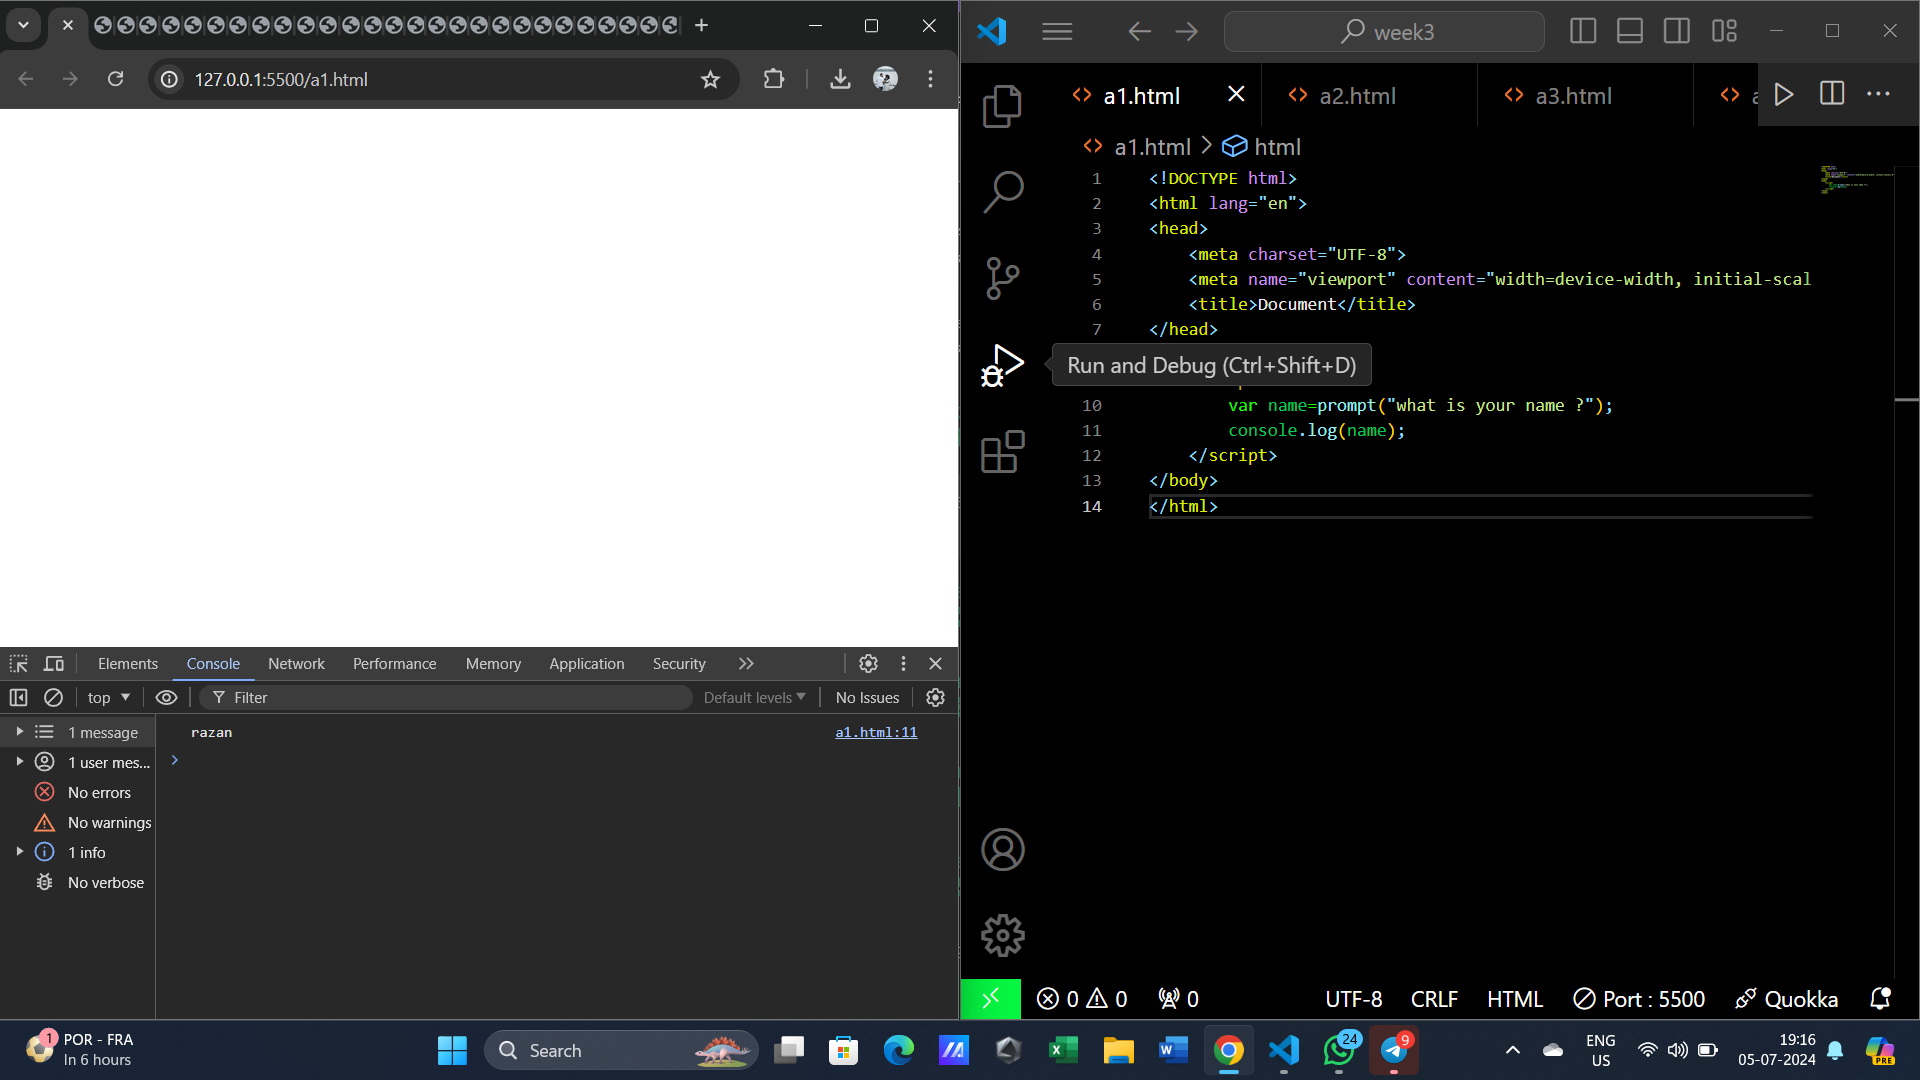Image resolution: width=1920 pixels, height=1080 pixels.
Task: Open the VS Code hamburger menu
Action: click(x=1057, y=32)
